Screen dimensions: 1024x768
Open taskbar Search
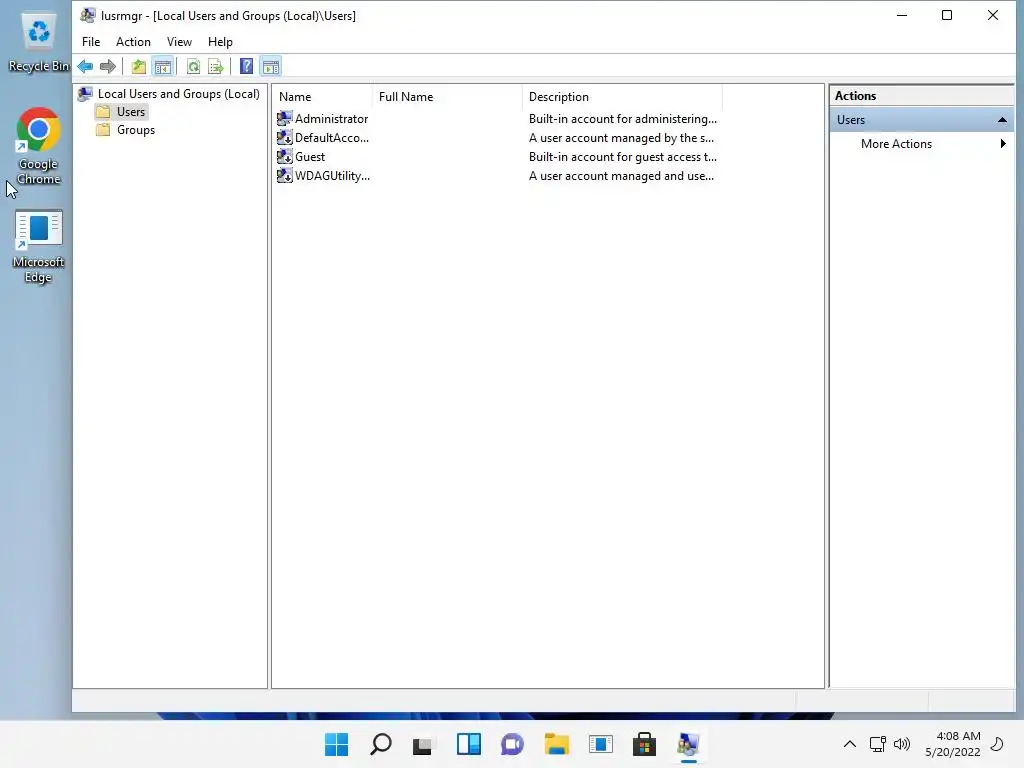point(381,744)
